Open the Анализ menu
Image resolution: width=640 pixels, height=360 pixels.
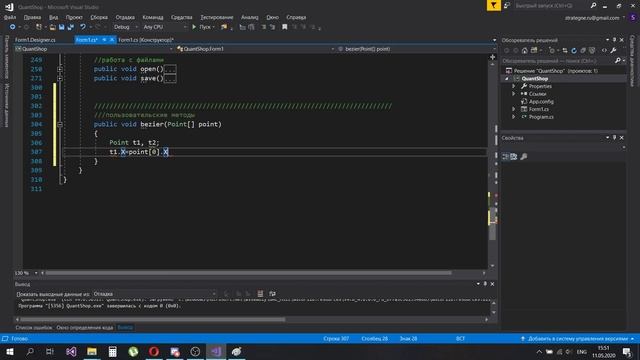pyautogui.click(x=249, y=17)
